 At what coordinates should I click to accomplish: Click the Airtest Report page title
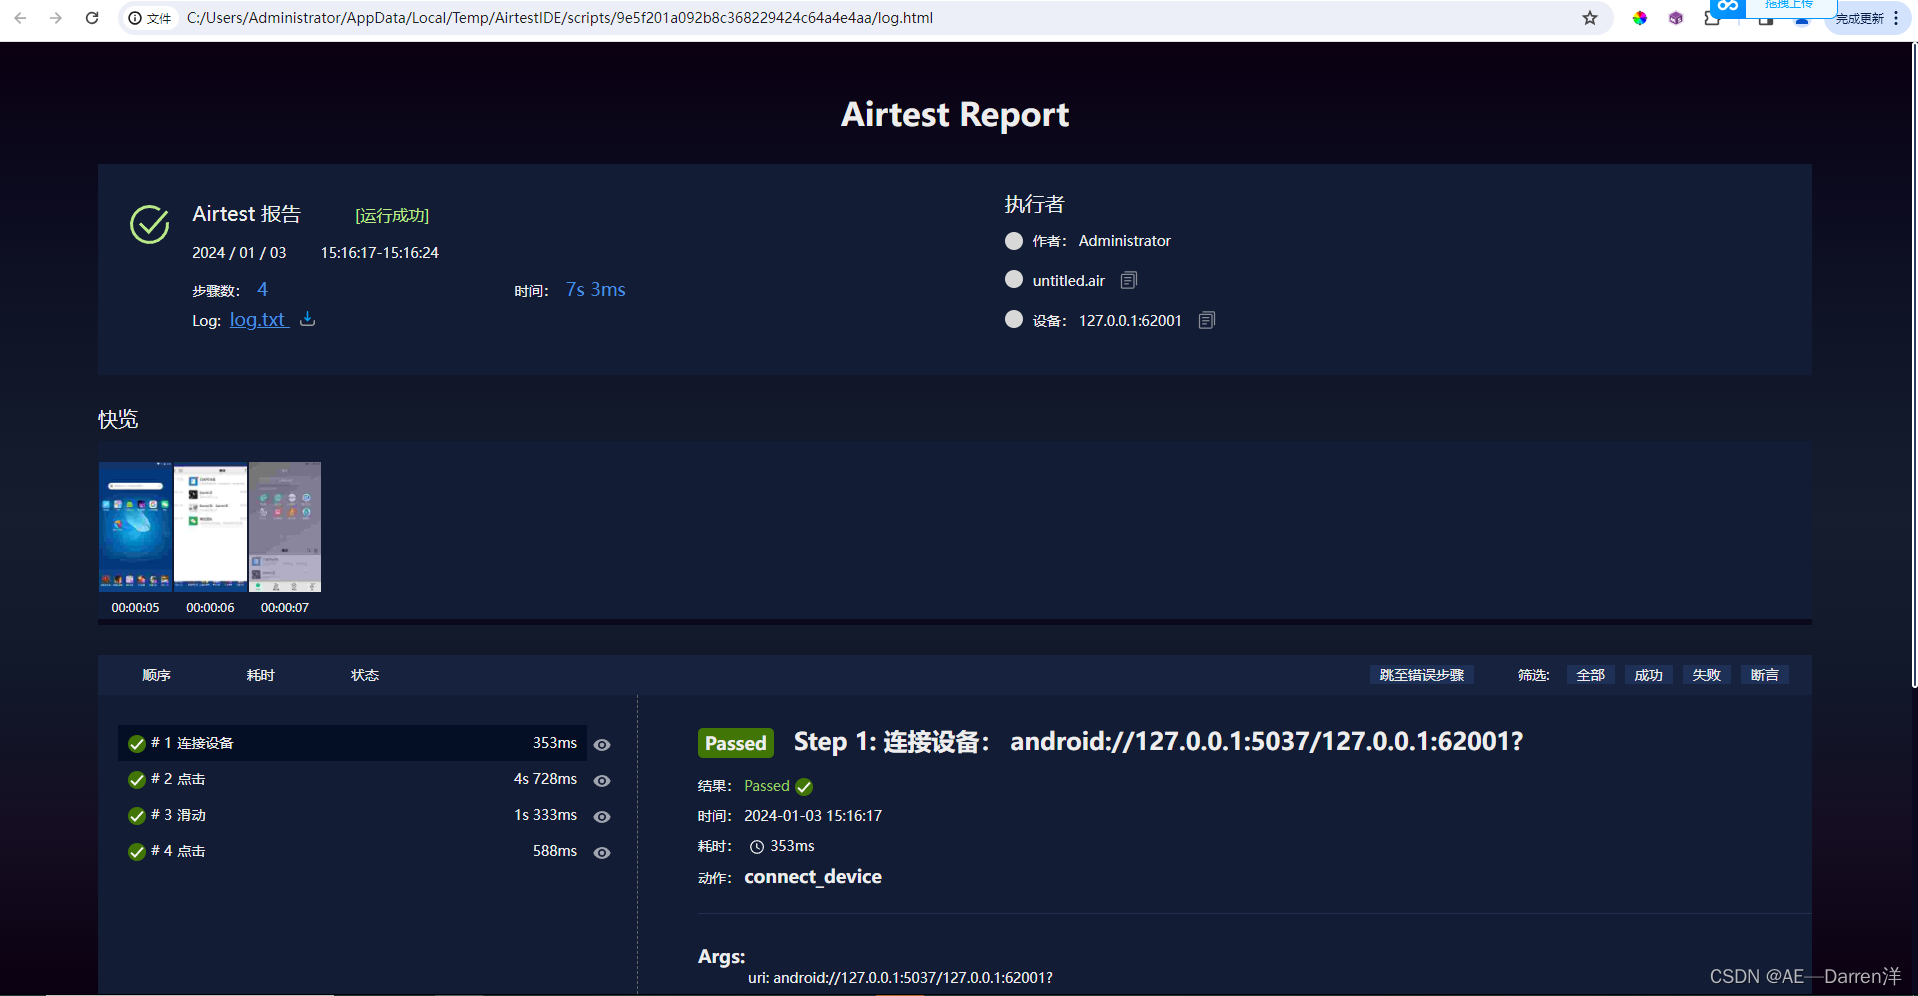click(x=955, y=114)
